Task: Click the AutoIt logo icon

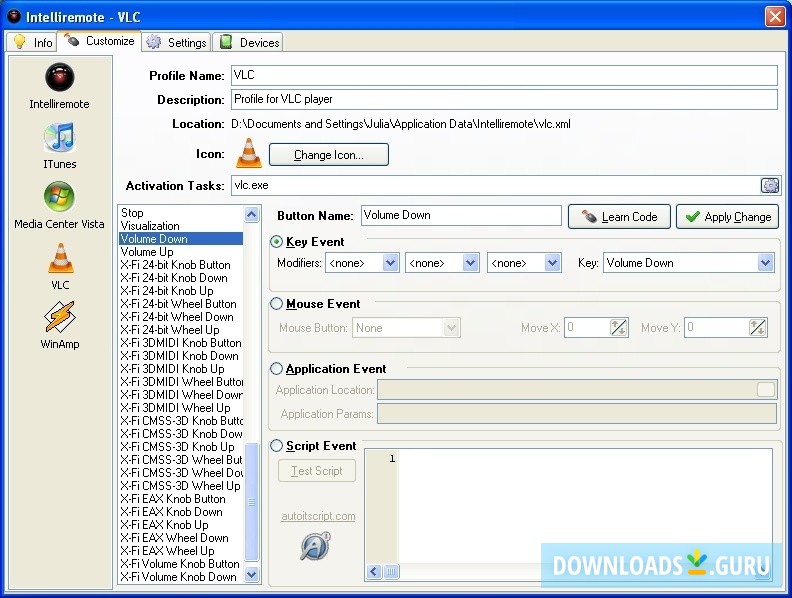Action: click(x=316, y=546)
